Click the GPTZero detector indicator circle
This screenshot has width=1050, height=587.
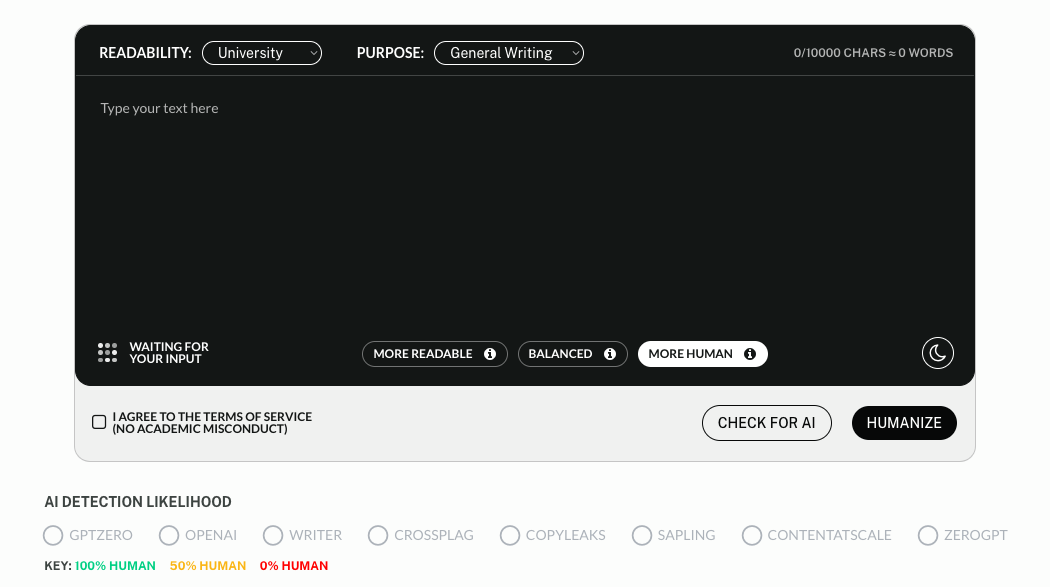point(53,535)
